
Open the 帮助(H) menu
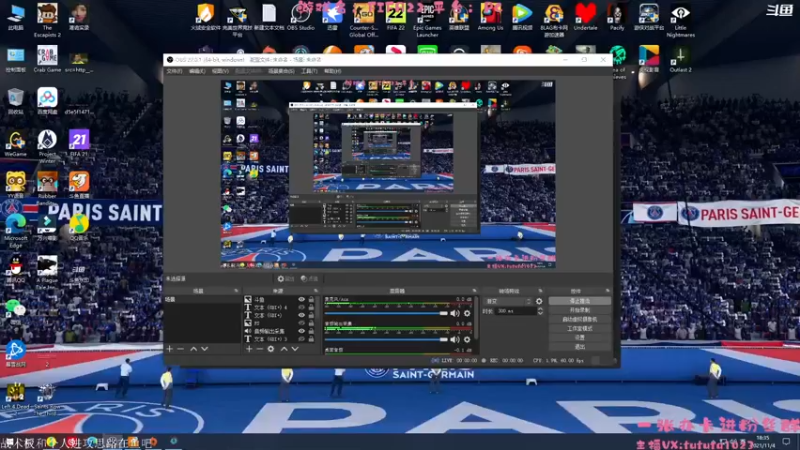[x=332, y=71]
